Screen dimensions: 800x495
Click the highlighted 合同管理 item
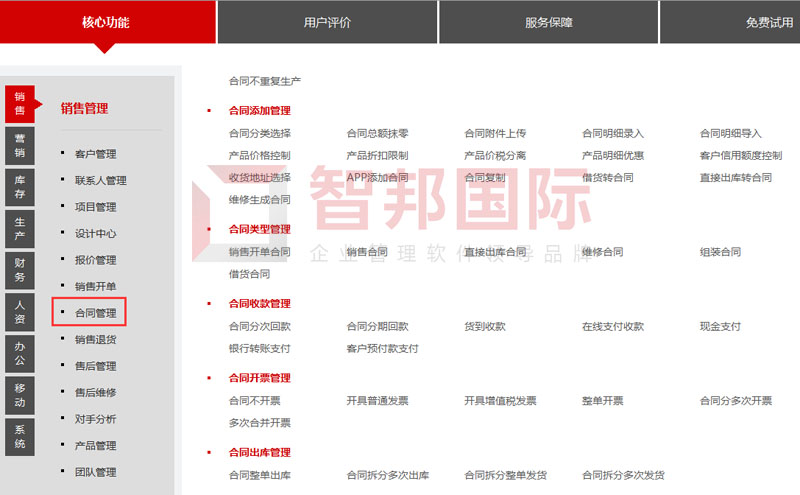[95, 313]
